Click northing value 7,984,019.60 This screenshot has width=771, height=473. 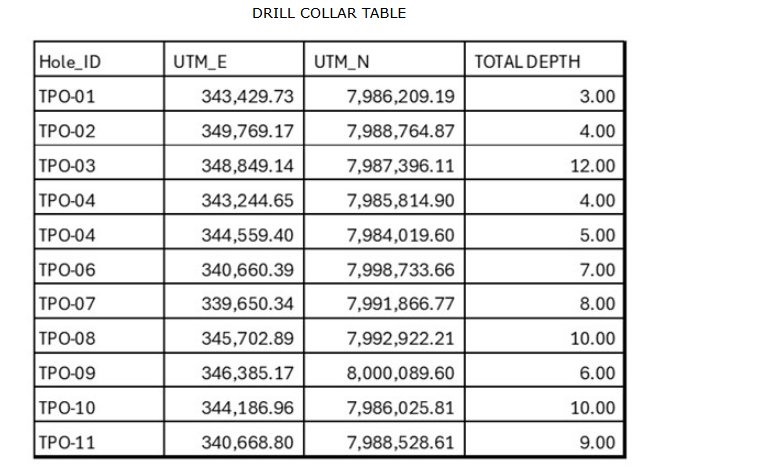(x=400, y=235)
